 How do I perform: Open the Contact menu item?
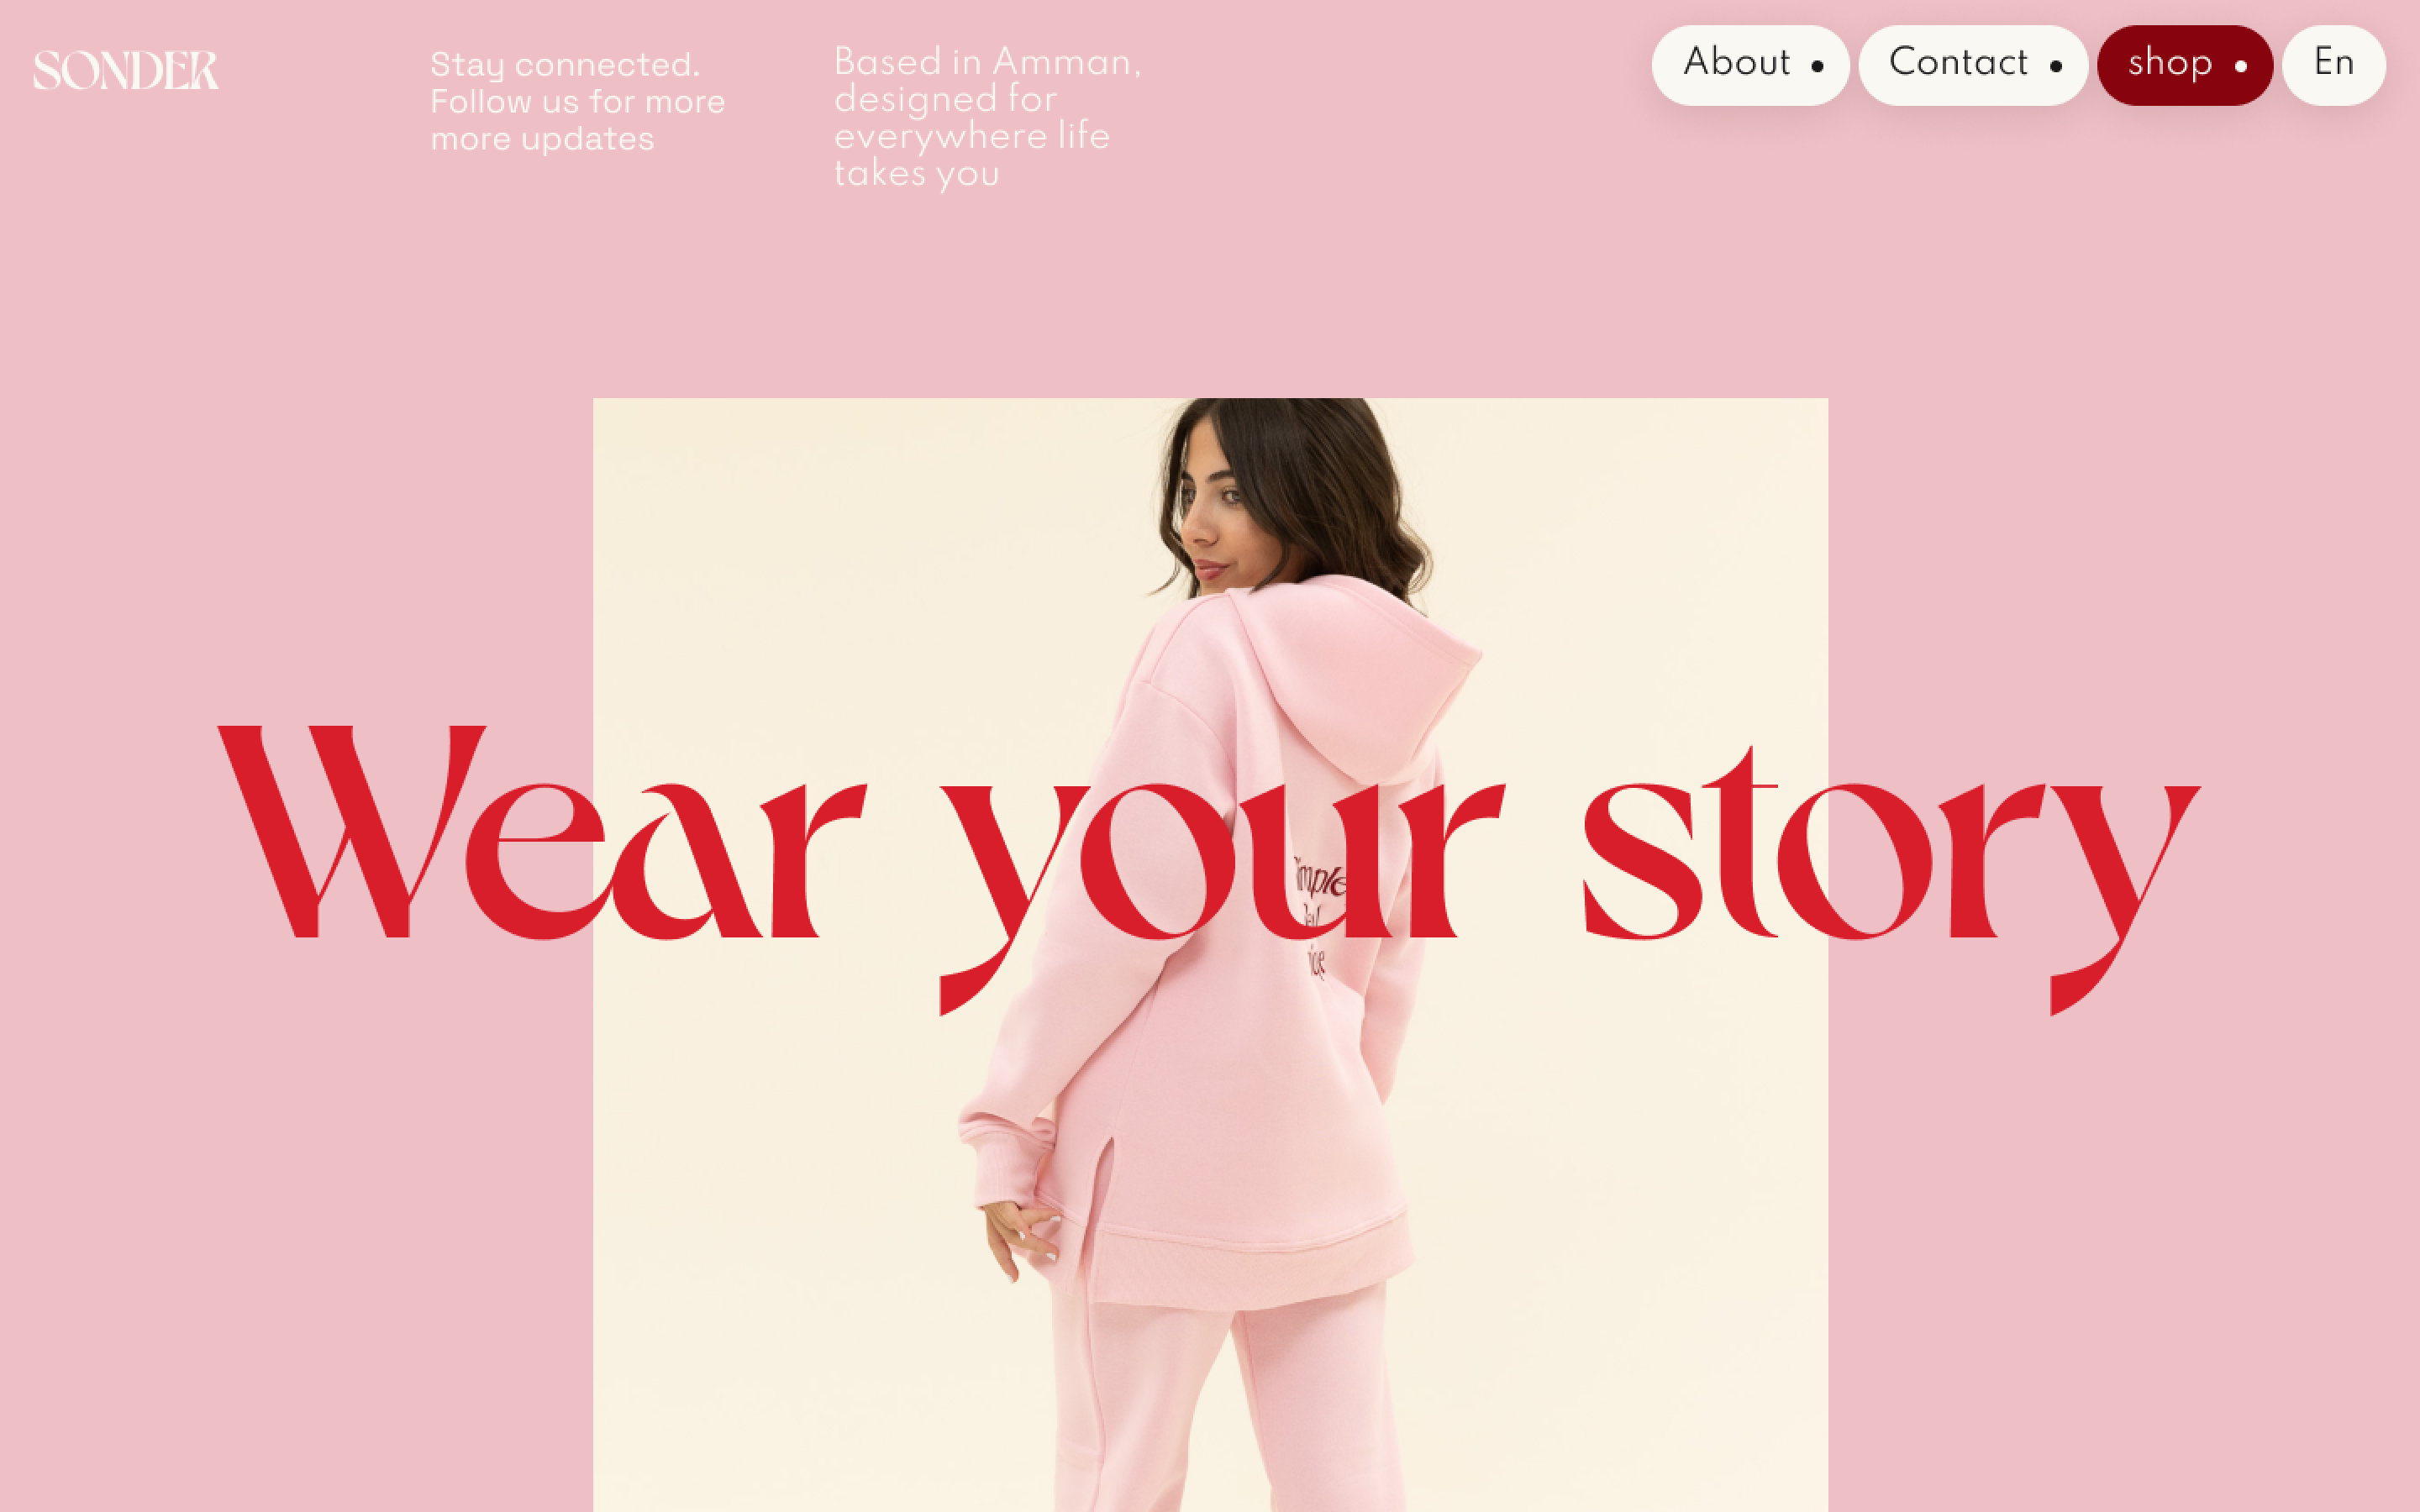click(1973, 65)
